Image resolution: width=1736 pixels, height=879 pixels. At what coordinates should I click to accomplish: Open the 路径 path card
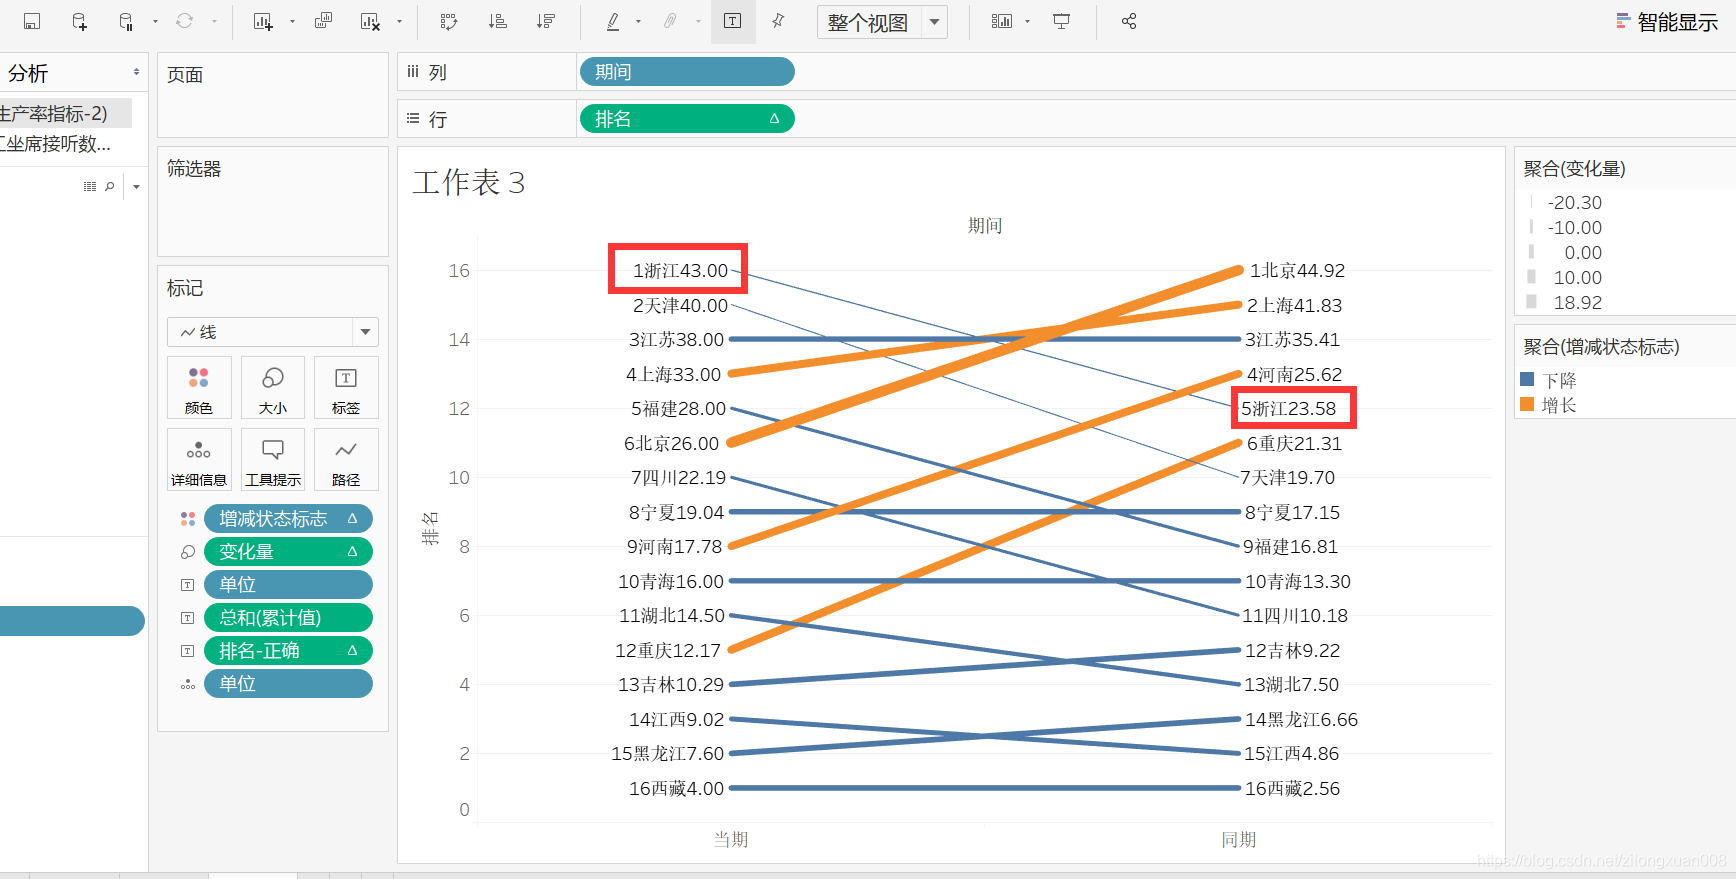click(x=346, y=460)
